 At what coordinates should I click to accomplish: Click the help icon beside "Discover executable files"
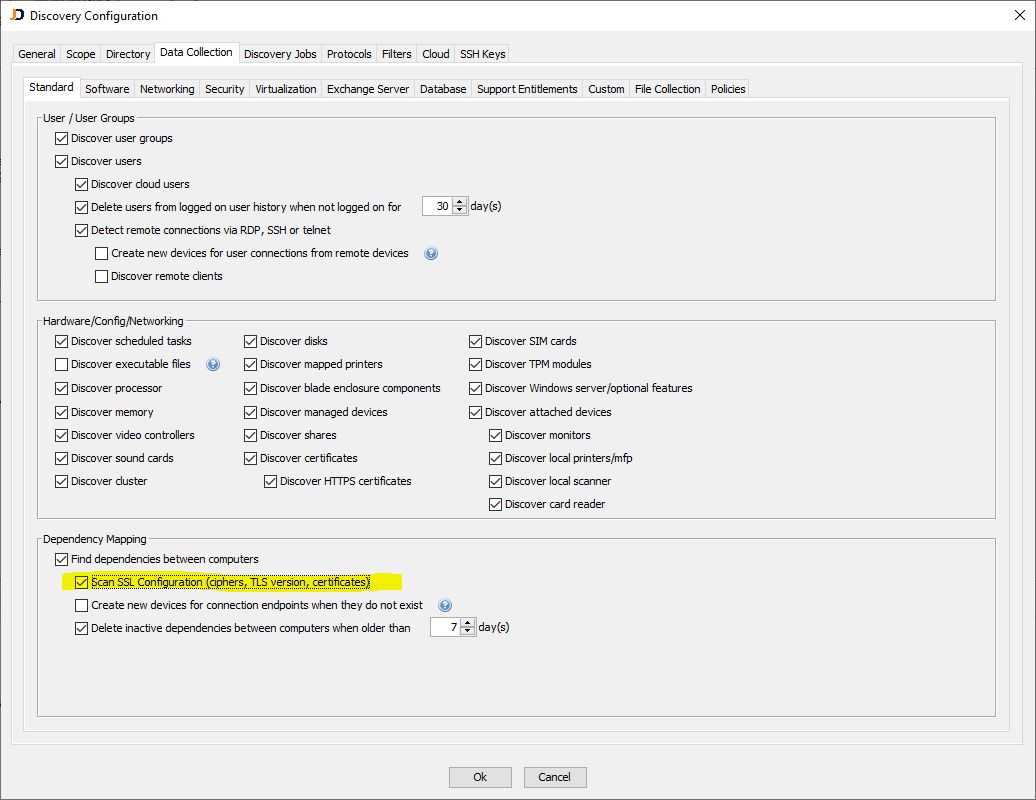pyautogui.click(x=213, y=364)
